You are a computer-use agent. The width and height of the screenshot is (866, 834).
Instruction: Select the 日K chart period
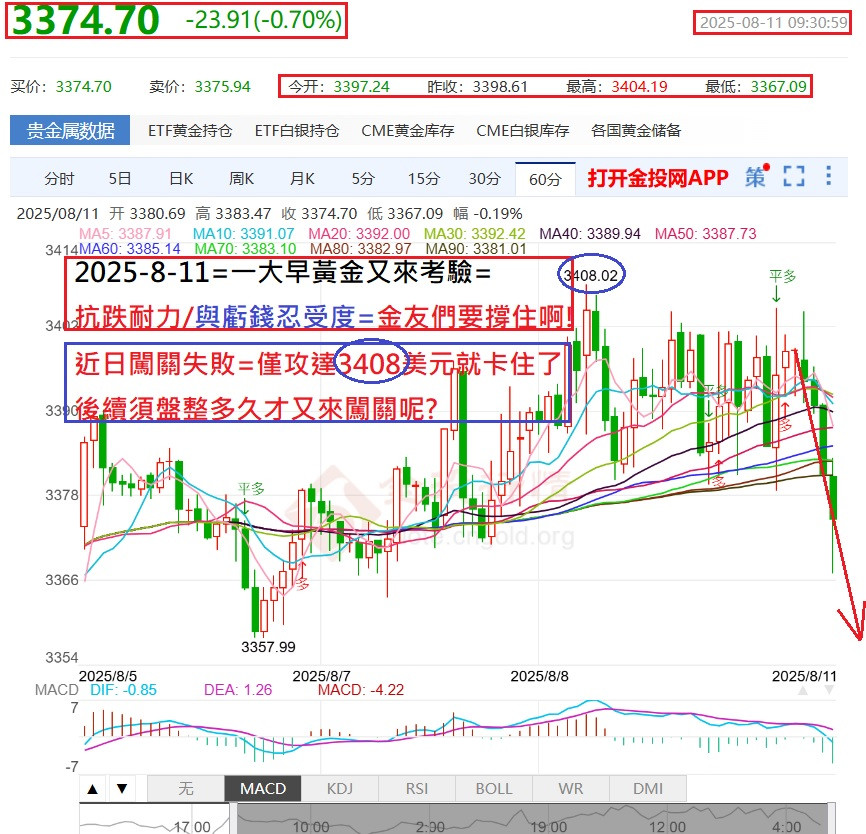click(x=181, y=179)
